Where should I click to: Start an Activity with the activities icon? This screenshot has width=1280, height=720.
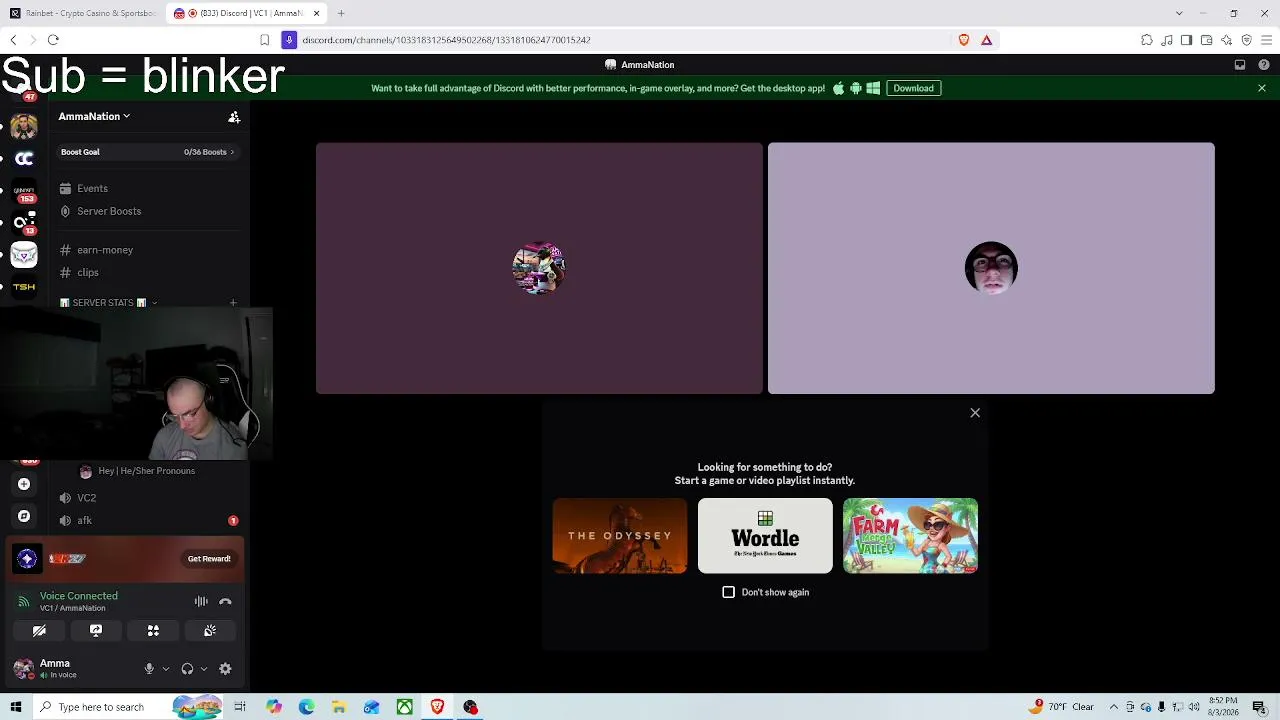pyautogui.click(x=153, y=631)
